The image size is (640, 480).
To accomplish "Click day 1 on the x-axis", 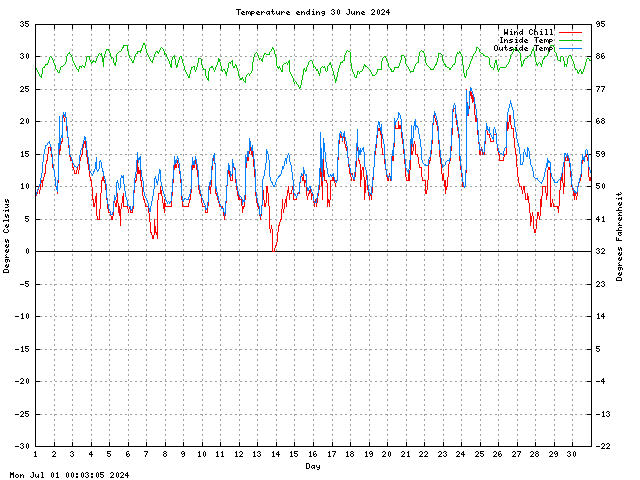I will tap(36, 454).
